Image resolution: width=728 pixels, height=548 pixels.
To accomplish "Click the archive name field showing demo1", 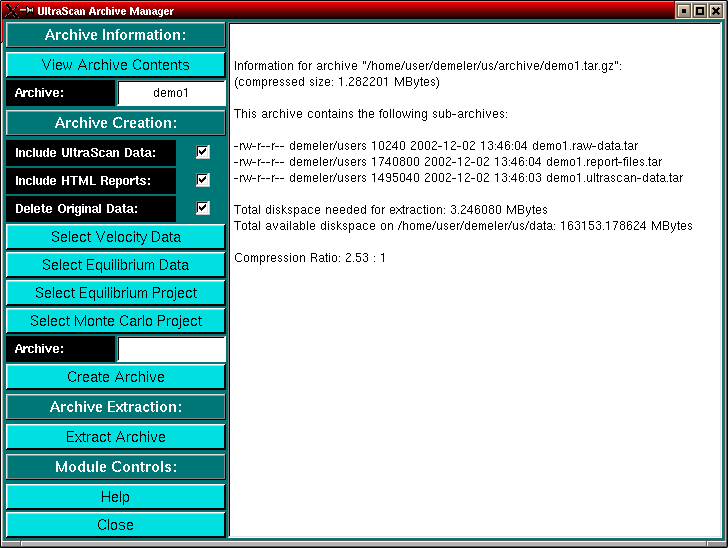I will 171,93.
